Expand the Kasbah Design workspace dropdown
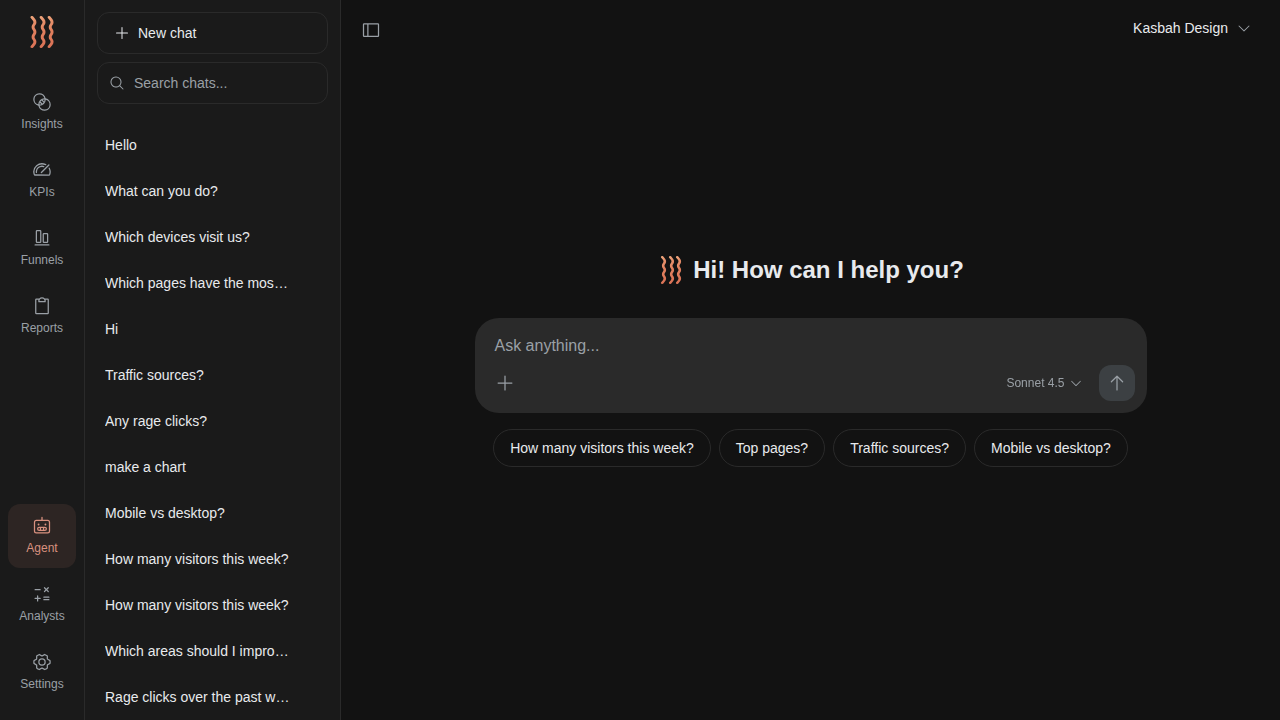The image size is (1280, 720). coord(1191,28)
